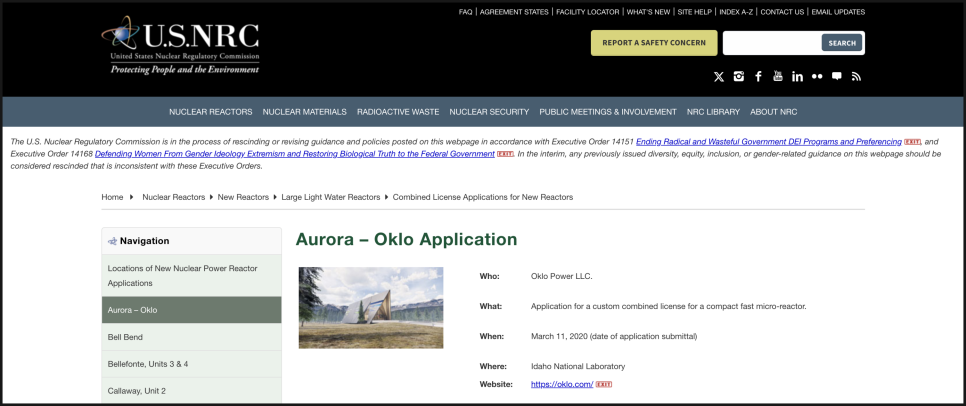Open the Nuclear Security menu
This screenshot has width=966, height=406.
pyautogui.click(x=489, y=112)
